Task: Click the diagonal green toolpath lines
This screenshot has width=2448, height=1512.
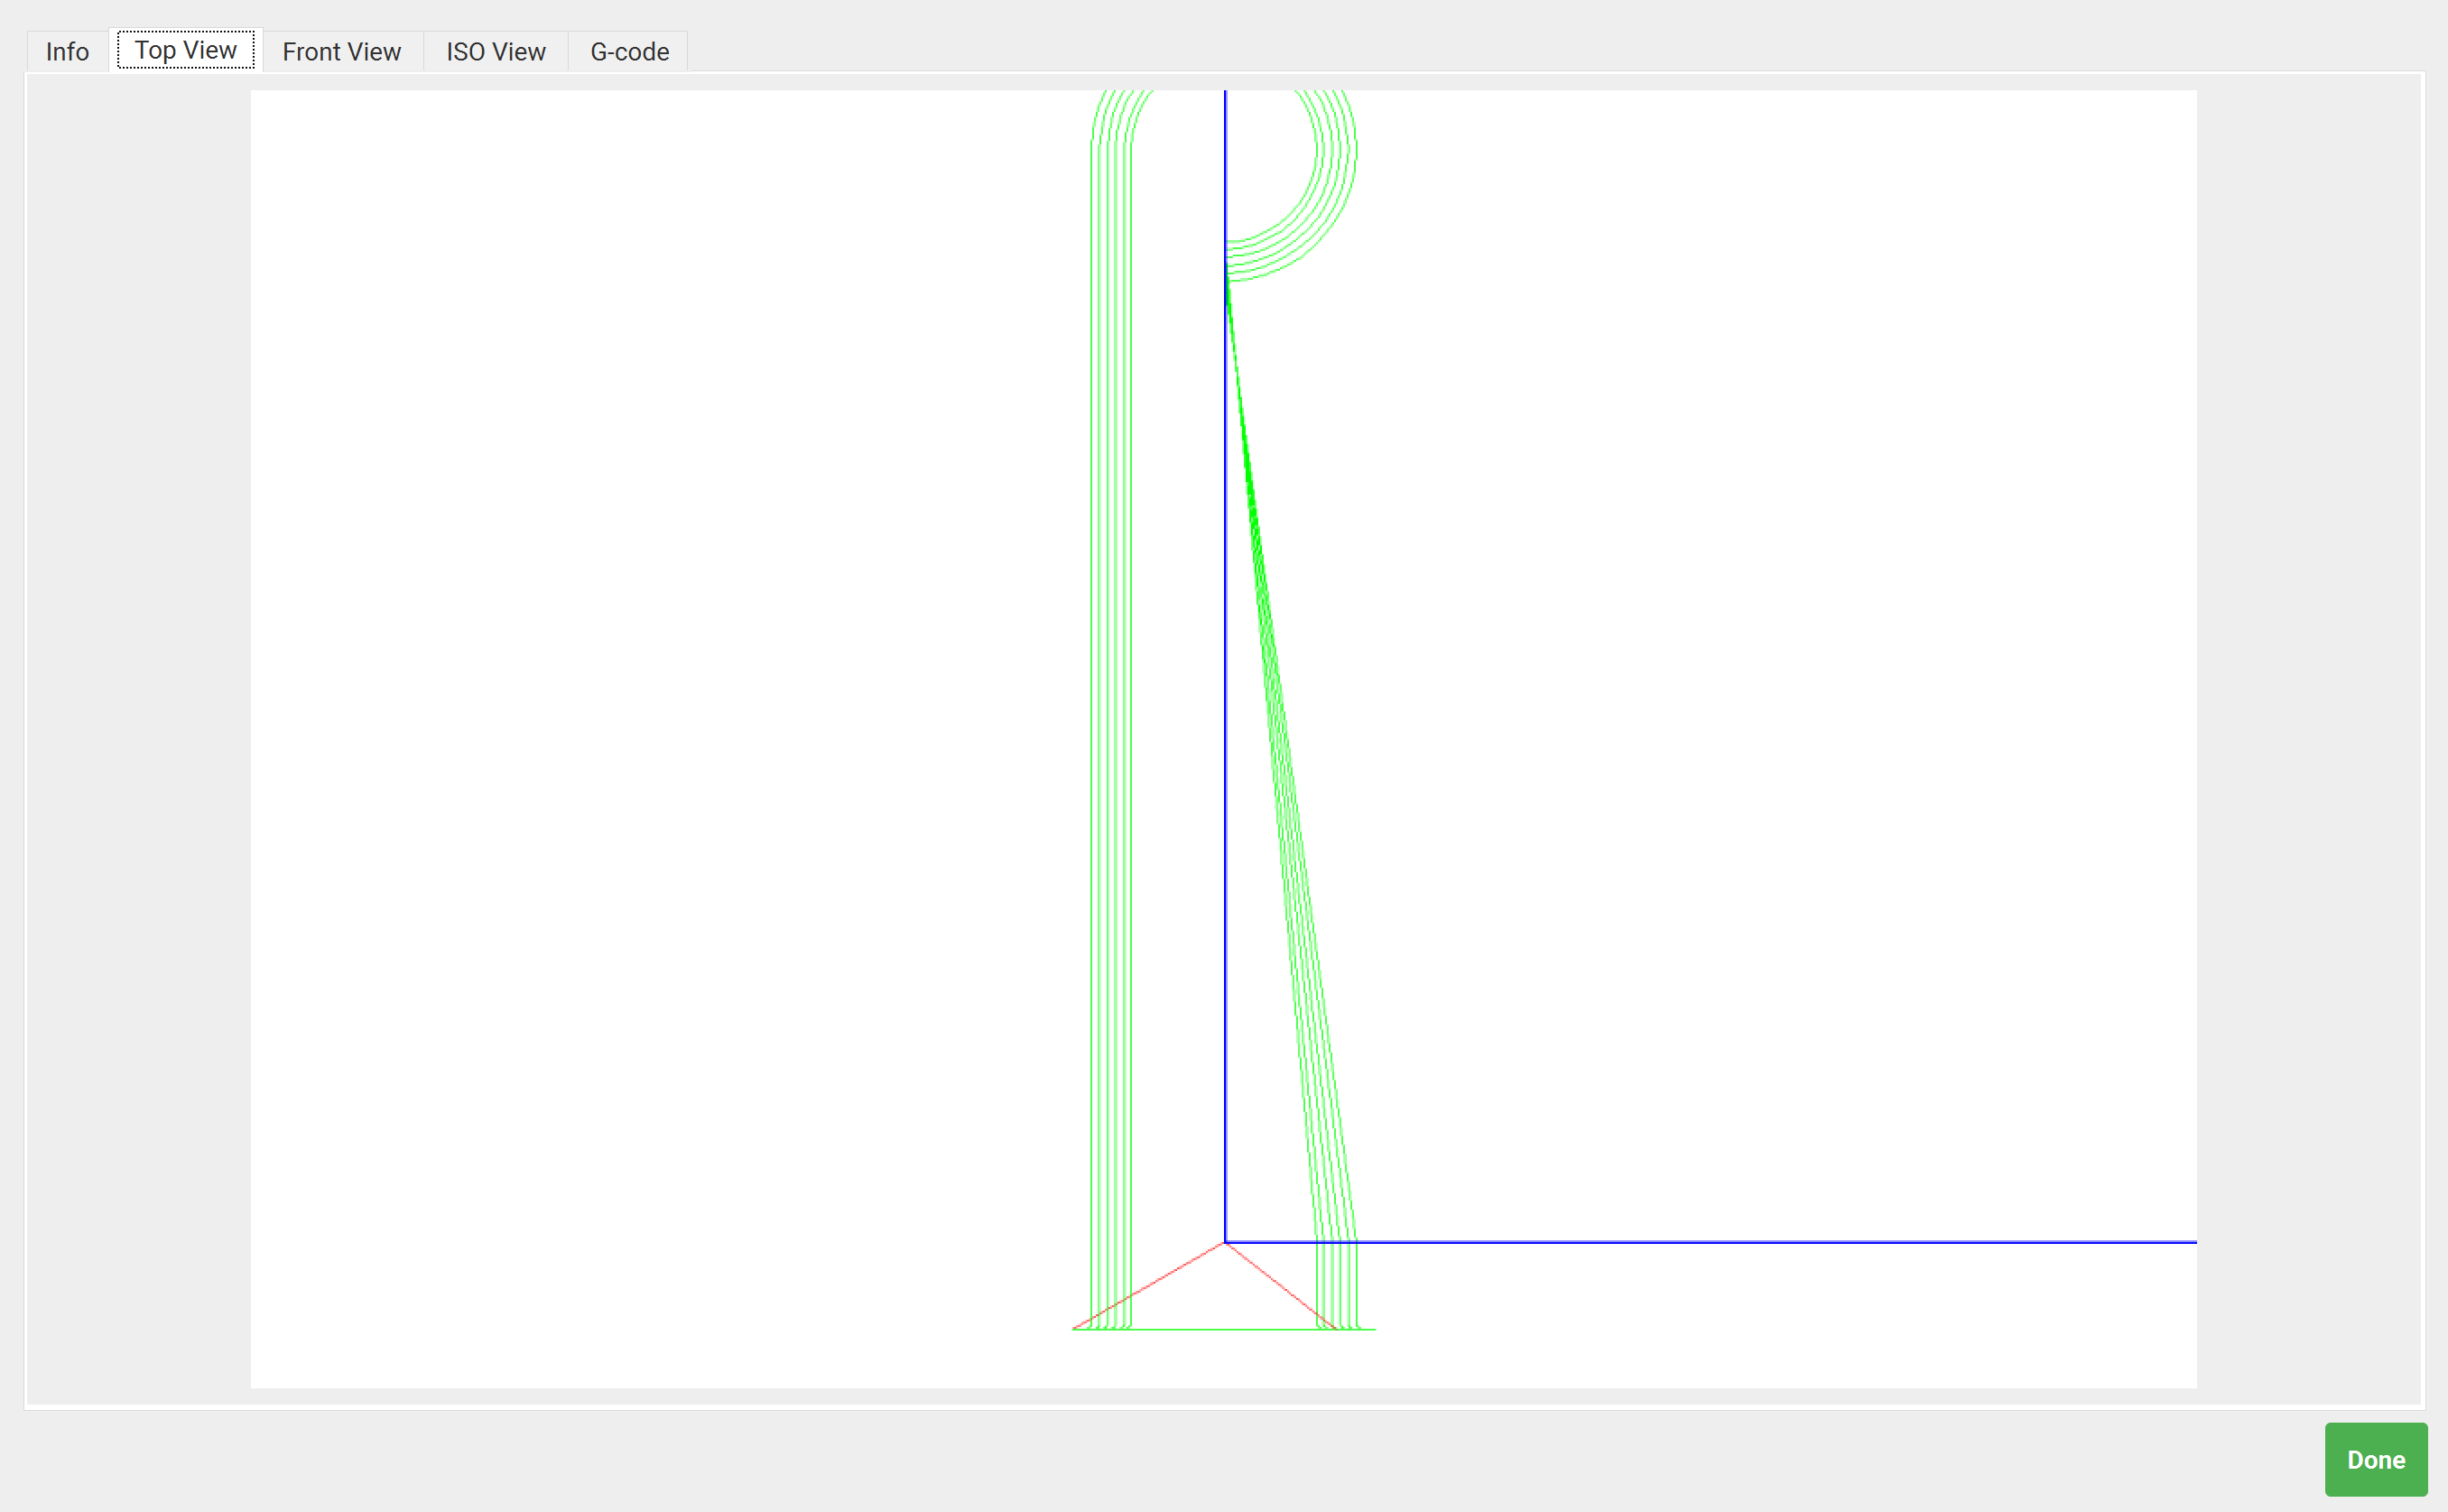Action: (x=1290, y=760)
